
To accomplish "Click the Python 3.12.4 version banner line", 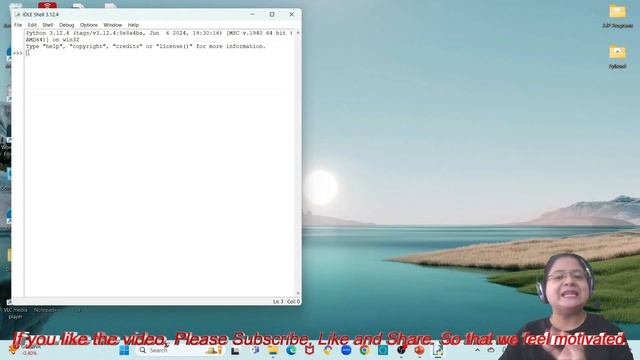I will 159,33.
